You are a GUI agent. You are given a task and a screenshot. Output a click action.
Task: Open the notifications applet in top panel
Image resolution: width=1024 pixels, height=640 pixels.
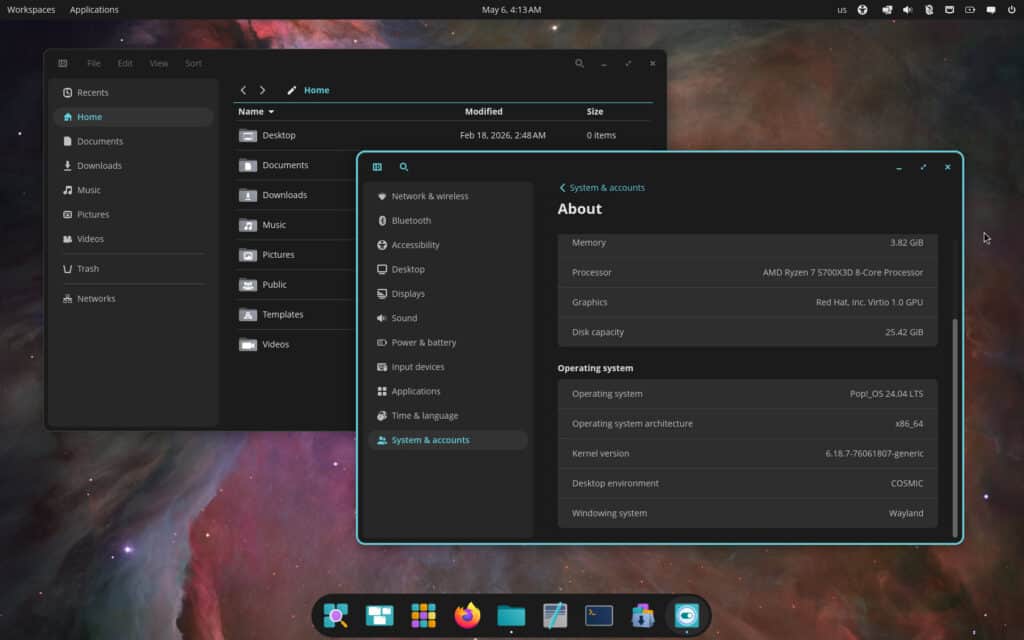coord(991,10)
